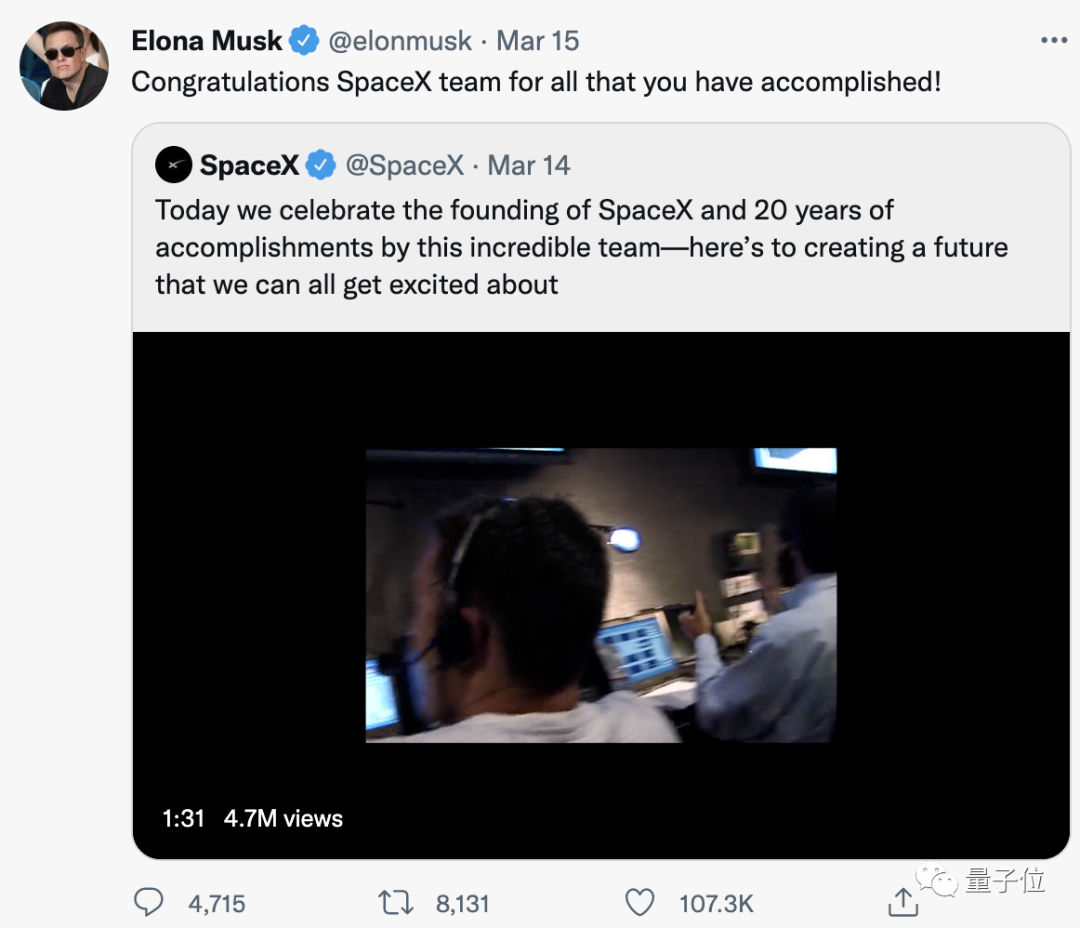Open Elona Musk profile avatar

click(64, 65)
